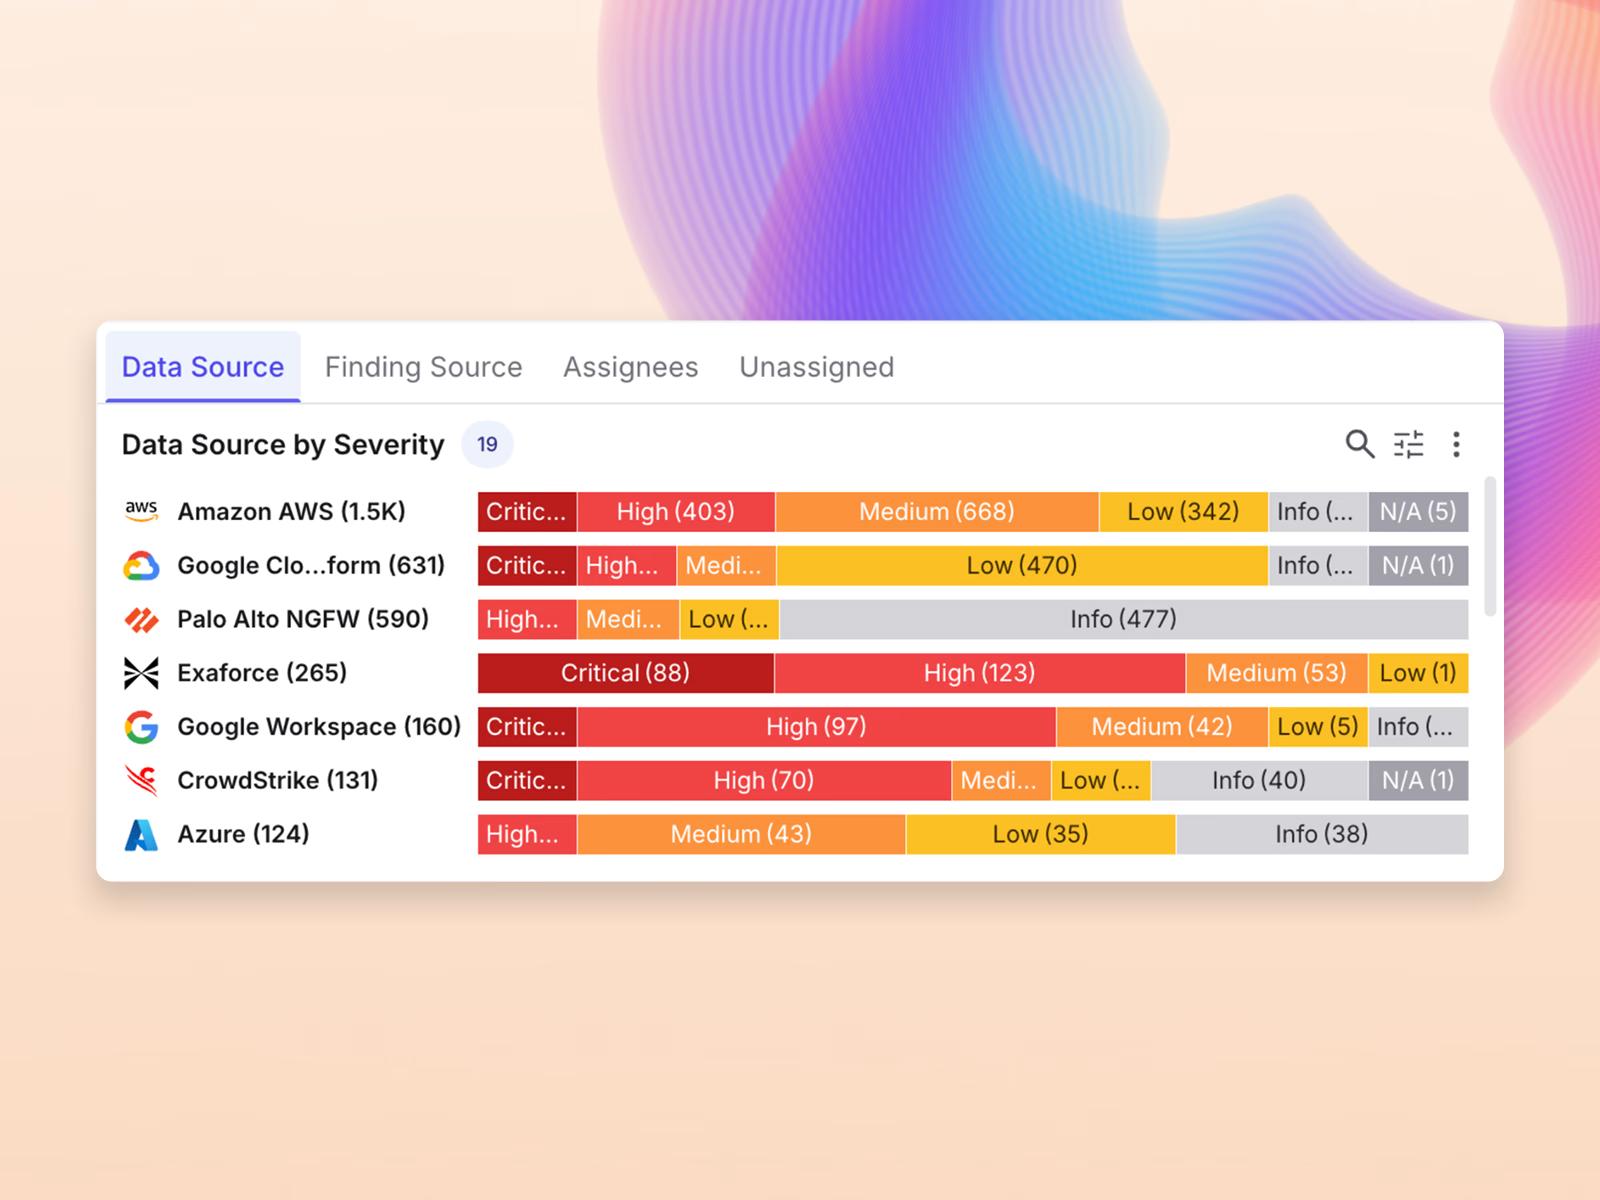1600x1200 pixels.
Task: Click the High (97) segment for Google Workspace
Action: point(817,727)
